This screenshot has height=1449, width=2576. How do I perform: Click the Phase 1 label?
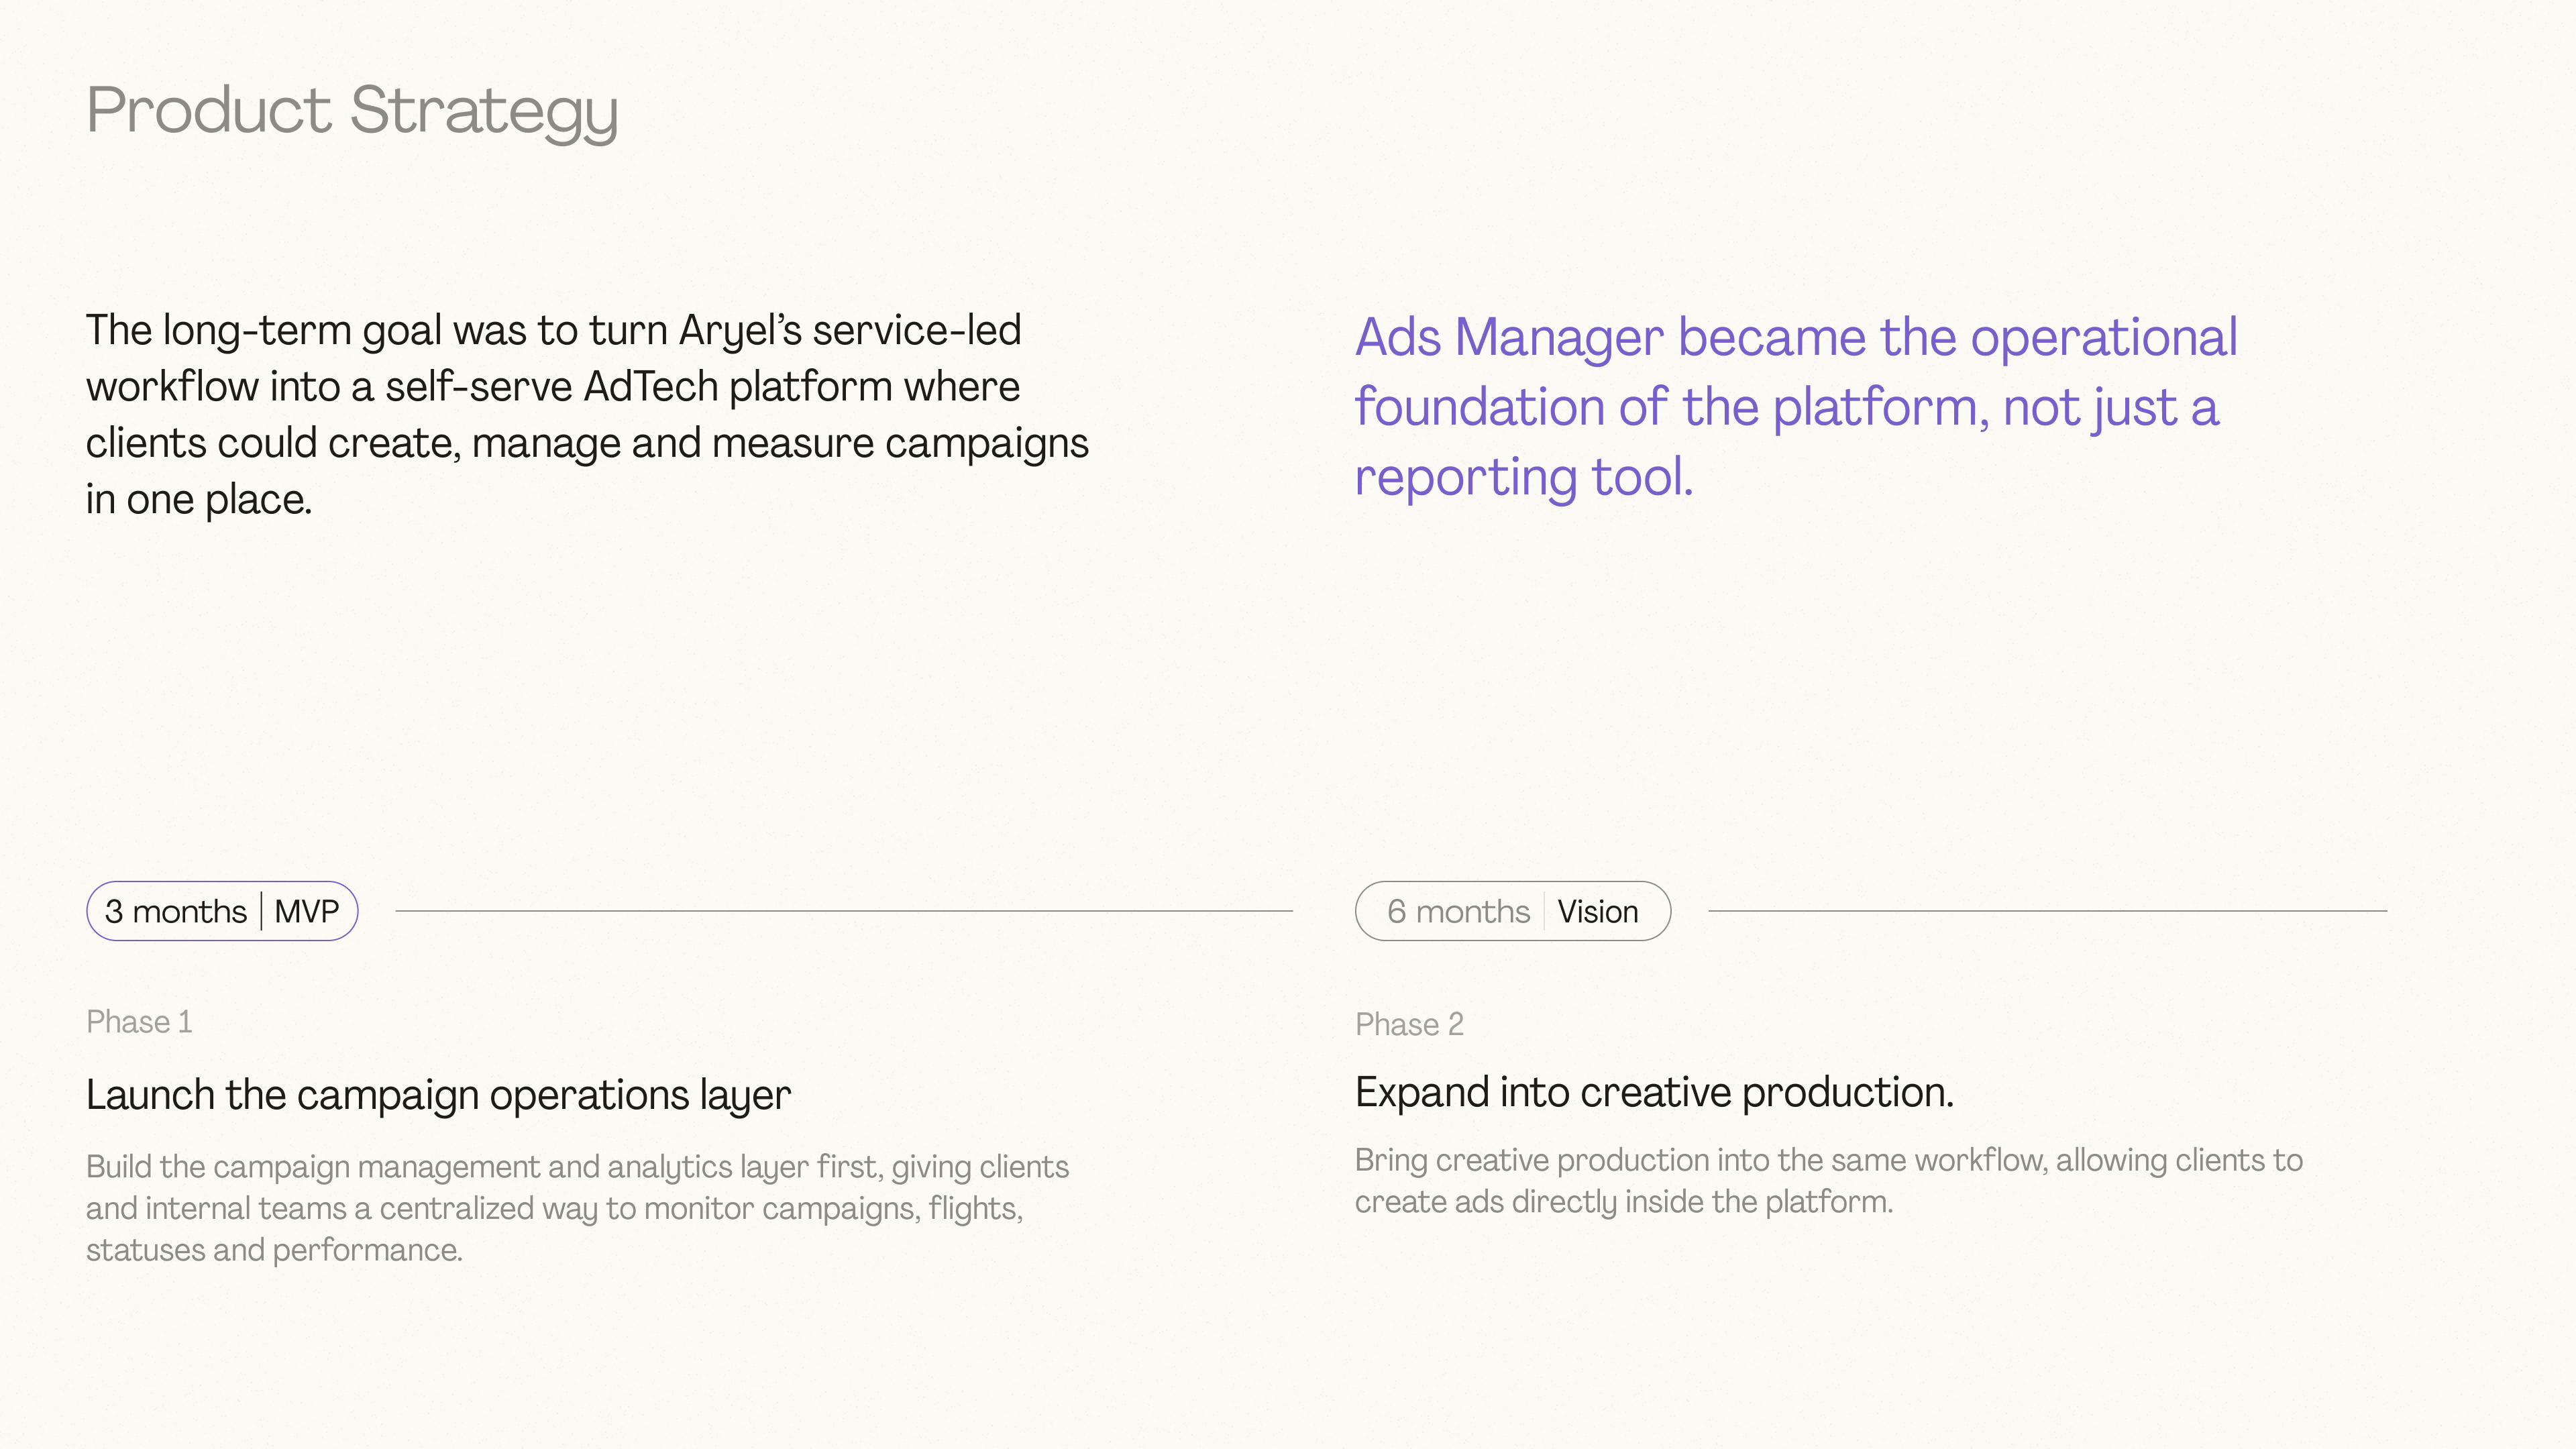click(x=139, y=1022)
